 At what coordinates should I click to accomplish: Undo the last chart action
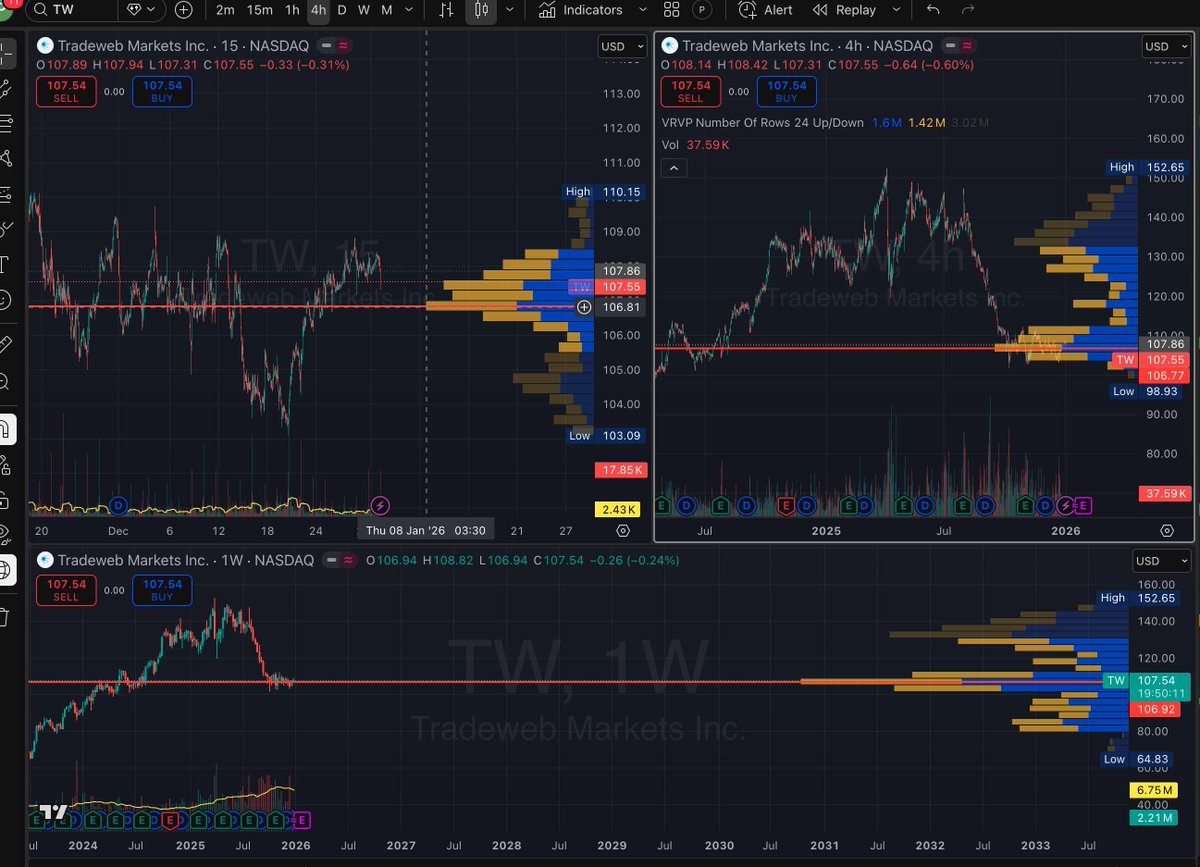coord(933,10)
